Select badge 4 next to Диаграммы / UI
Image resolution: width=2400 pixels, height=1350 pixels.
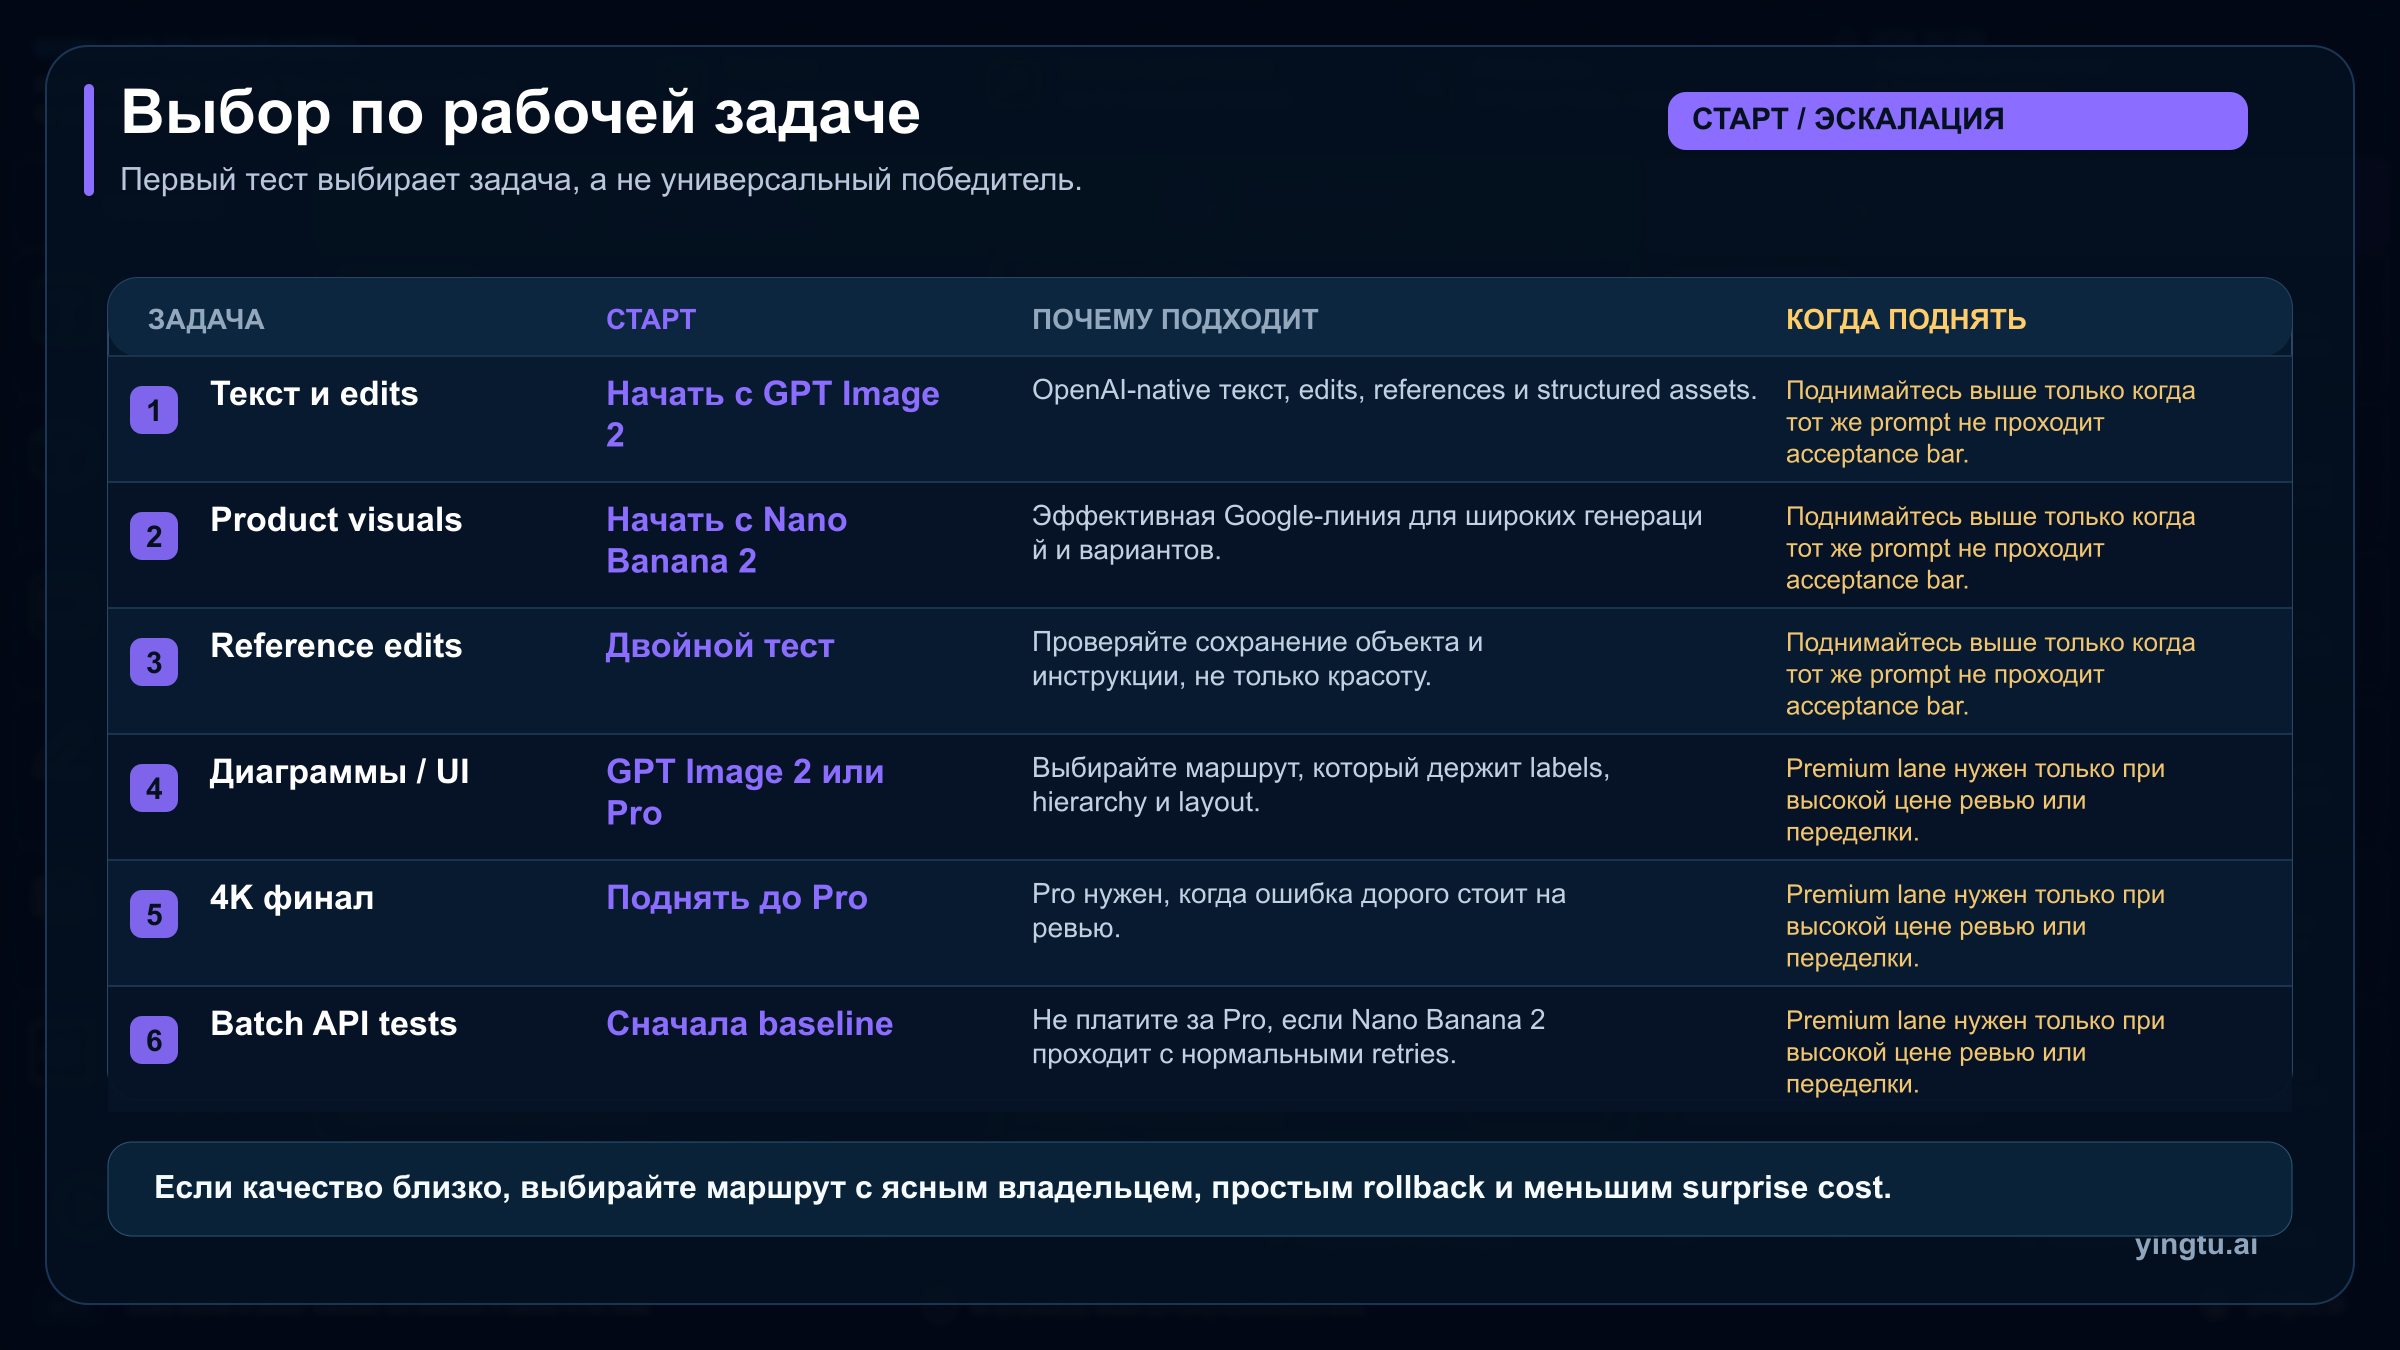click(x=155, y=786)
